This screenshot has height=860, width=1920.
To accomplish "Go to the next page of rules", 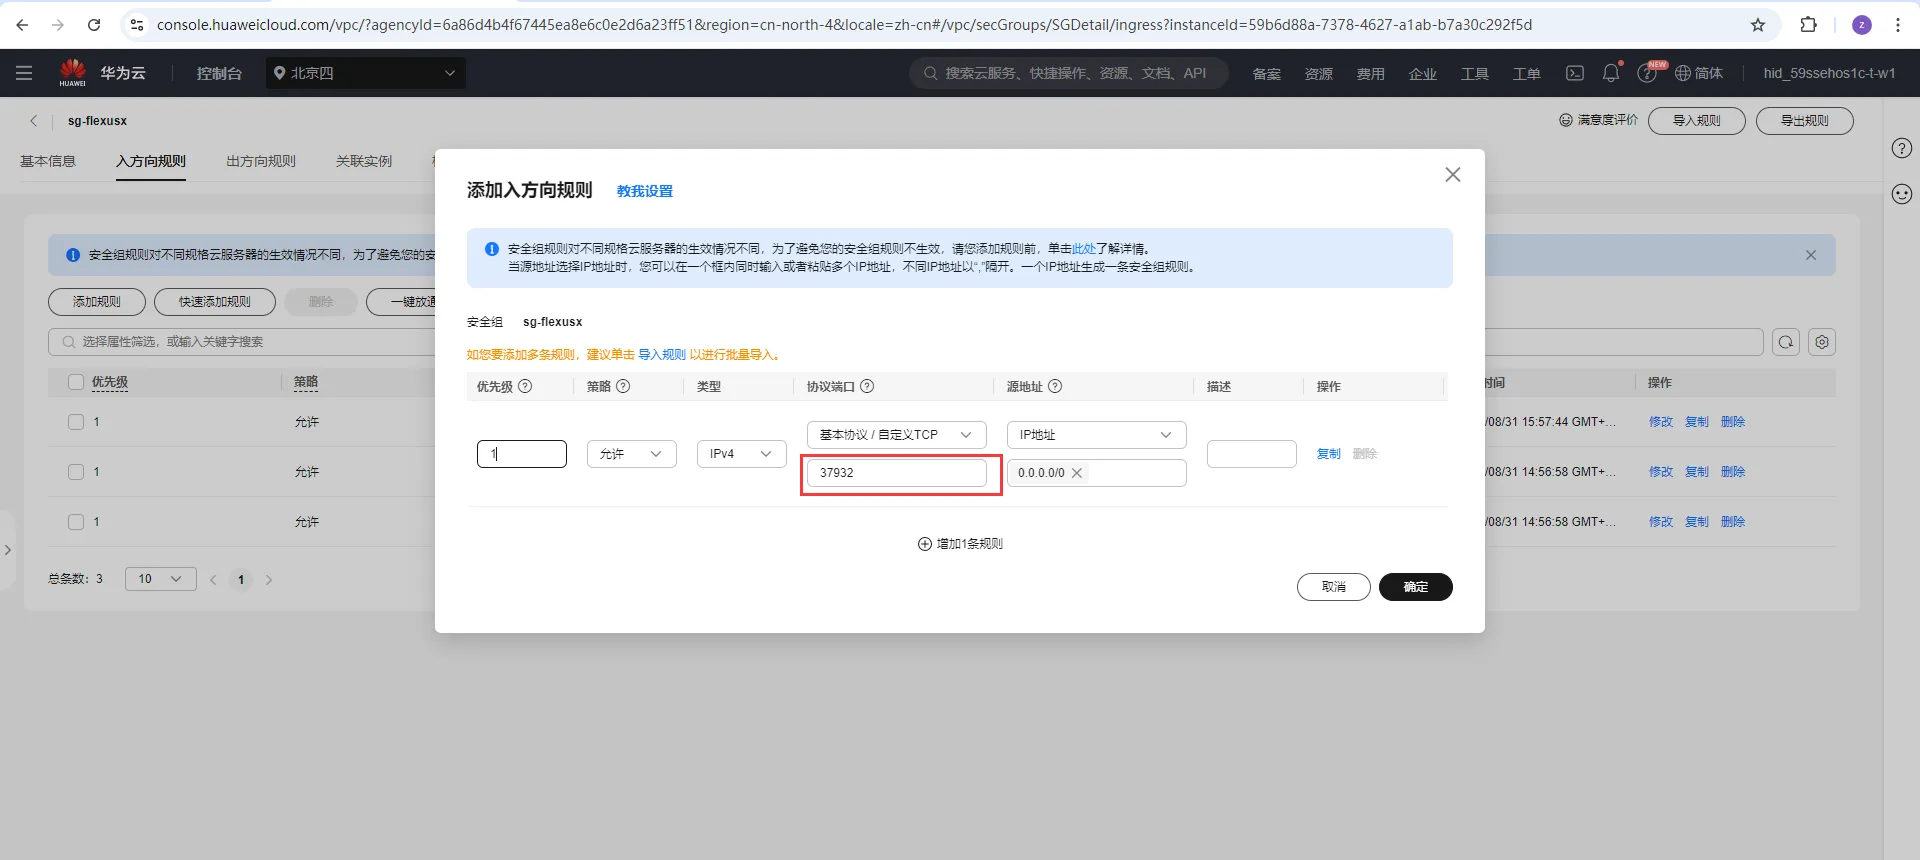I will click(x=269, y=580).
